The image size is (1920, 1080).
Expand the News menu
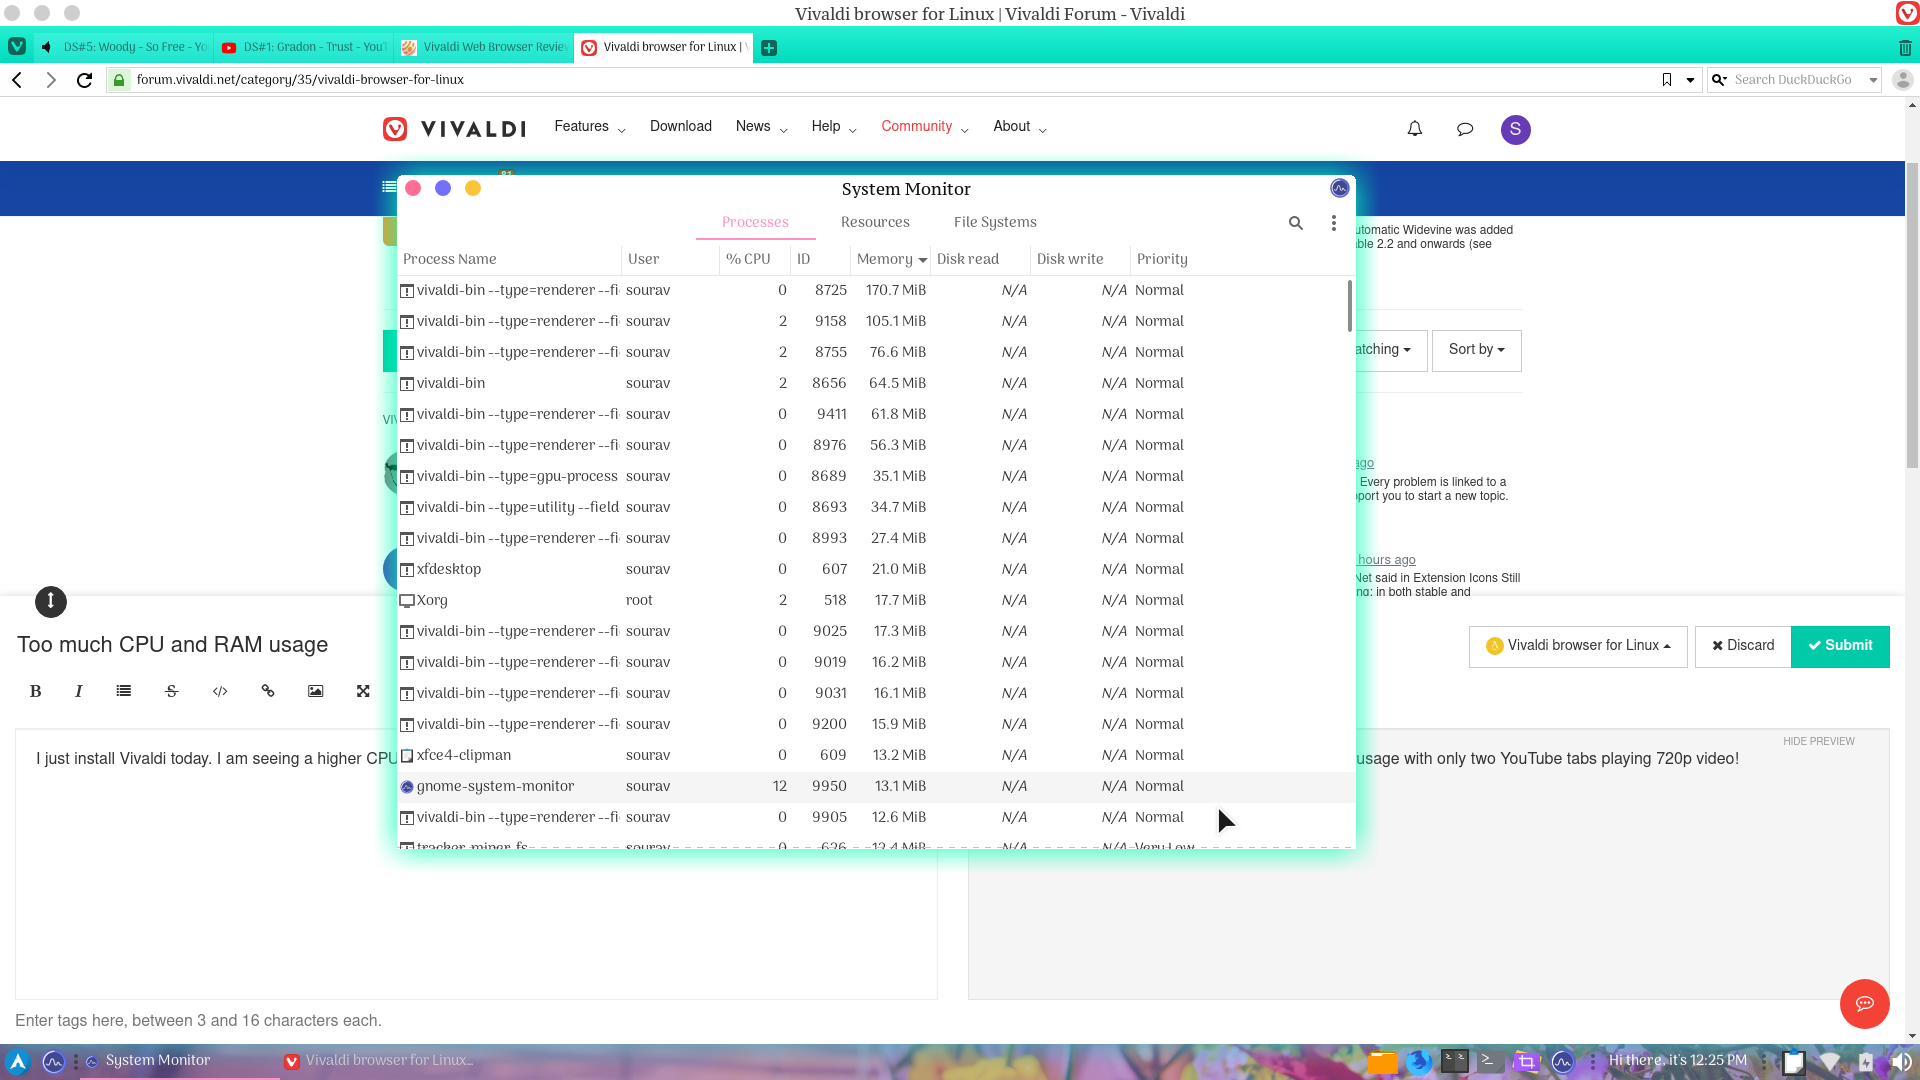pyautogui.click(x=761, y=127)
